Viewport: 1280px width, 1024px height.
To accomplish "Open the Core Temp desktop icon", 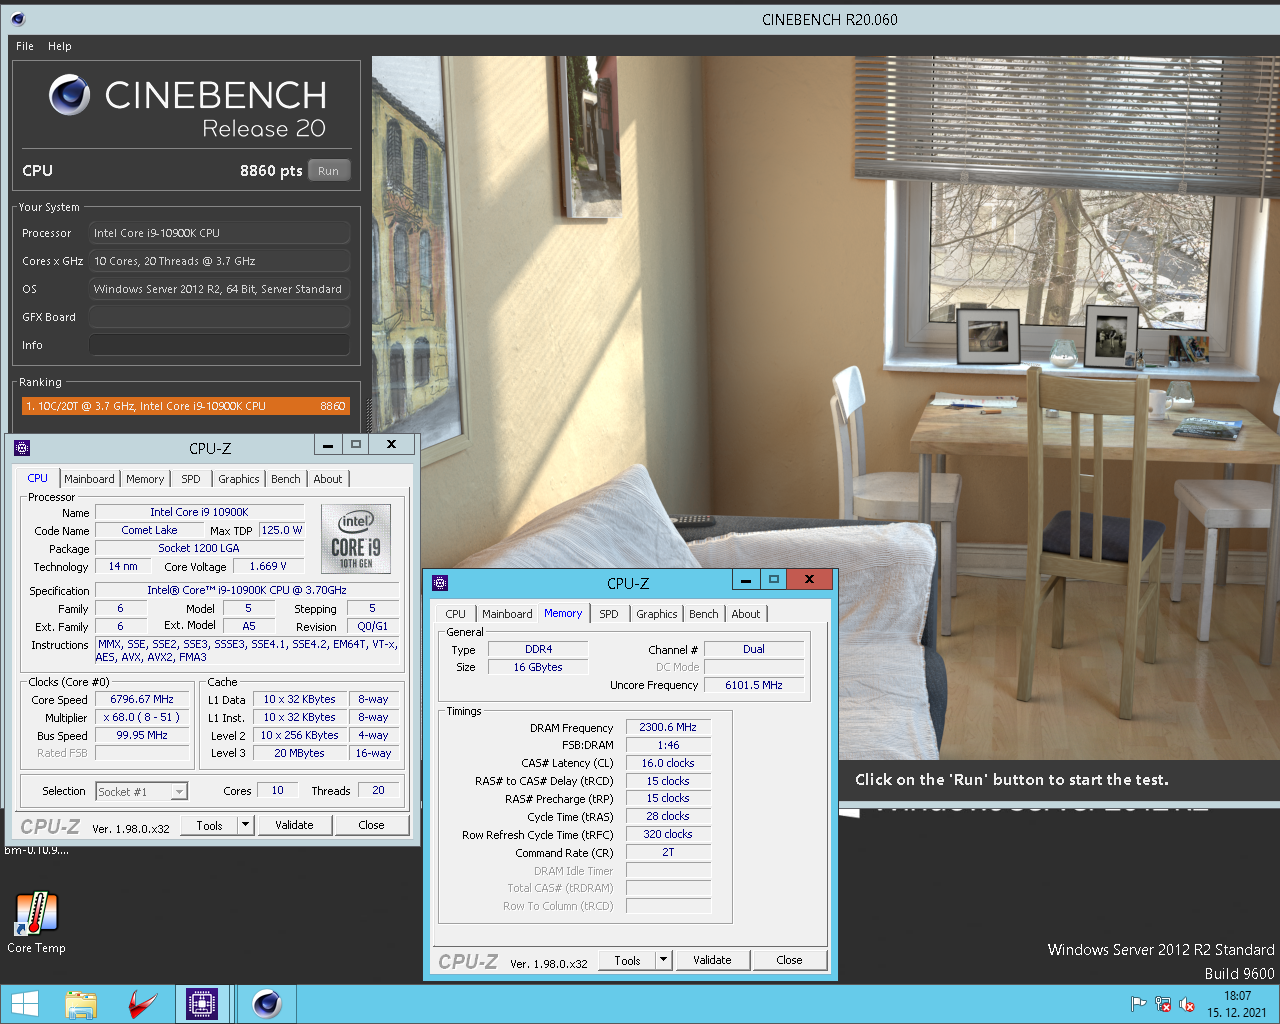I will pyautogui.click(x=37, y=922).
